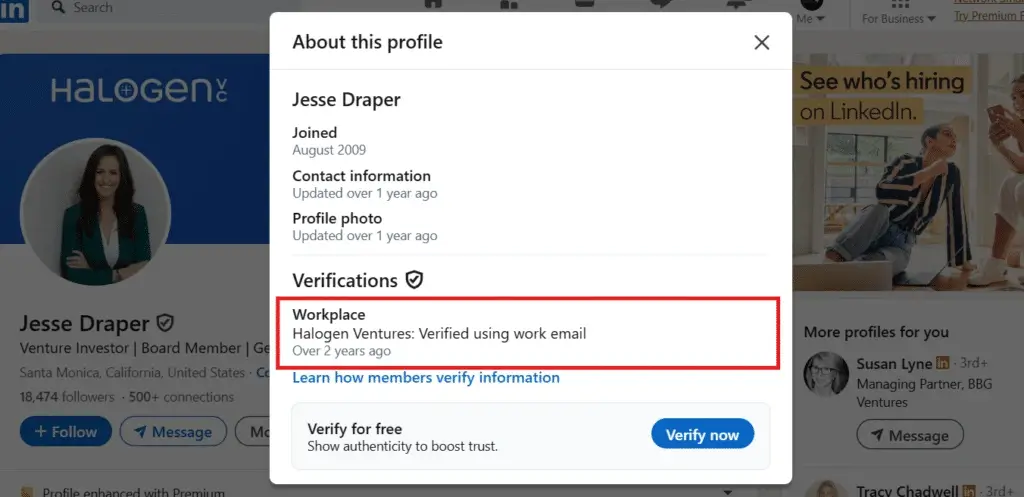1024x497 pixels.
Task: Open the Try Premium link
Action: [x=989, y=16]
